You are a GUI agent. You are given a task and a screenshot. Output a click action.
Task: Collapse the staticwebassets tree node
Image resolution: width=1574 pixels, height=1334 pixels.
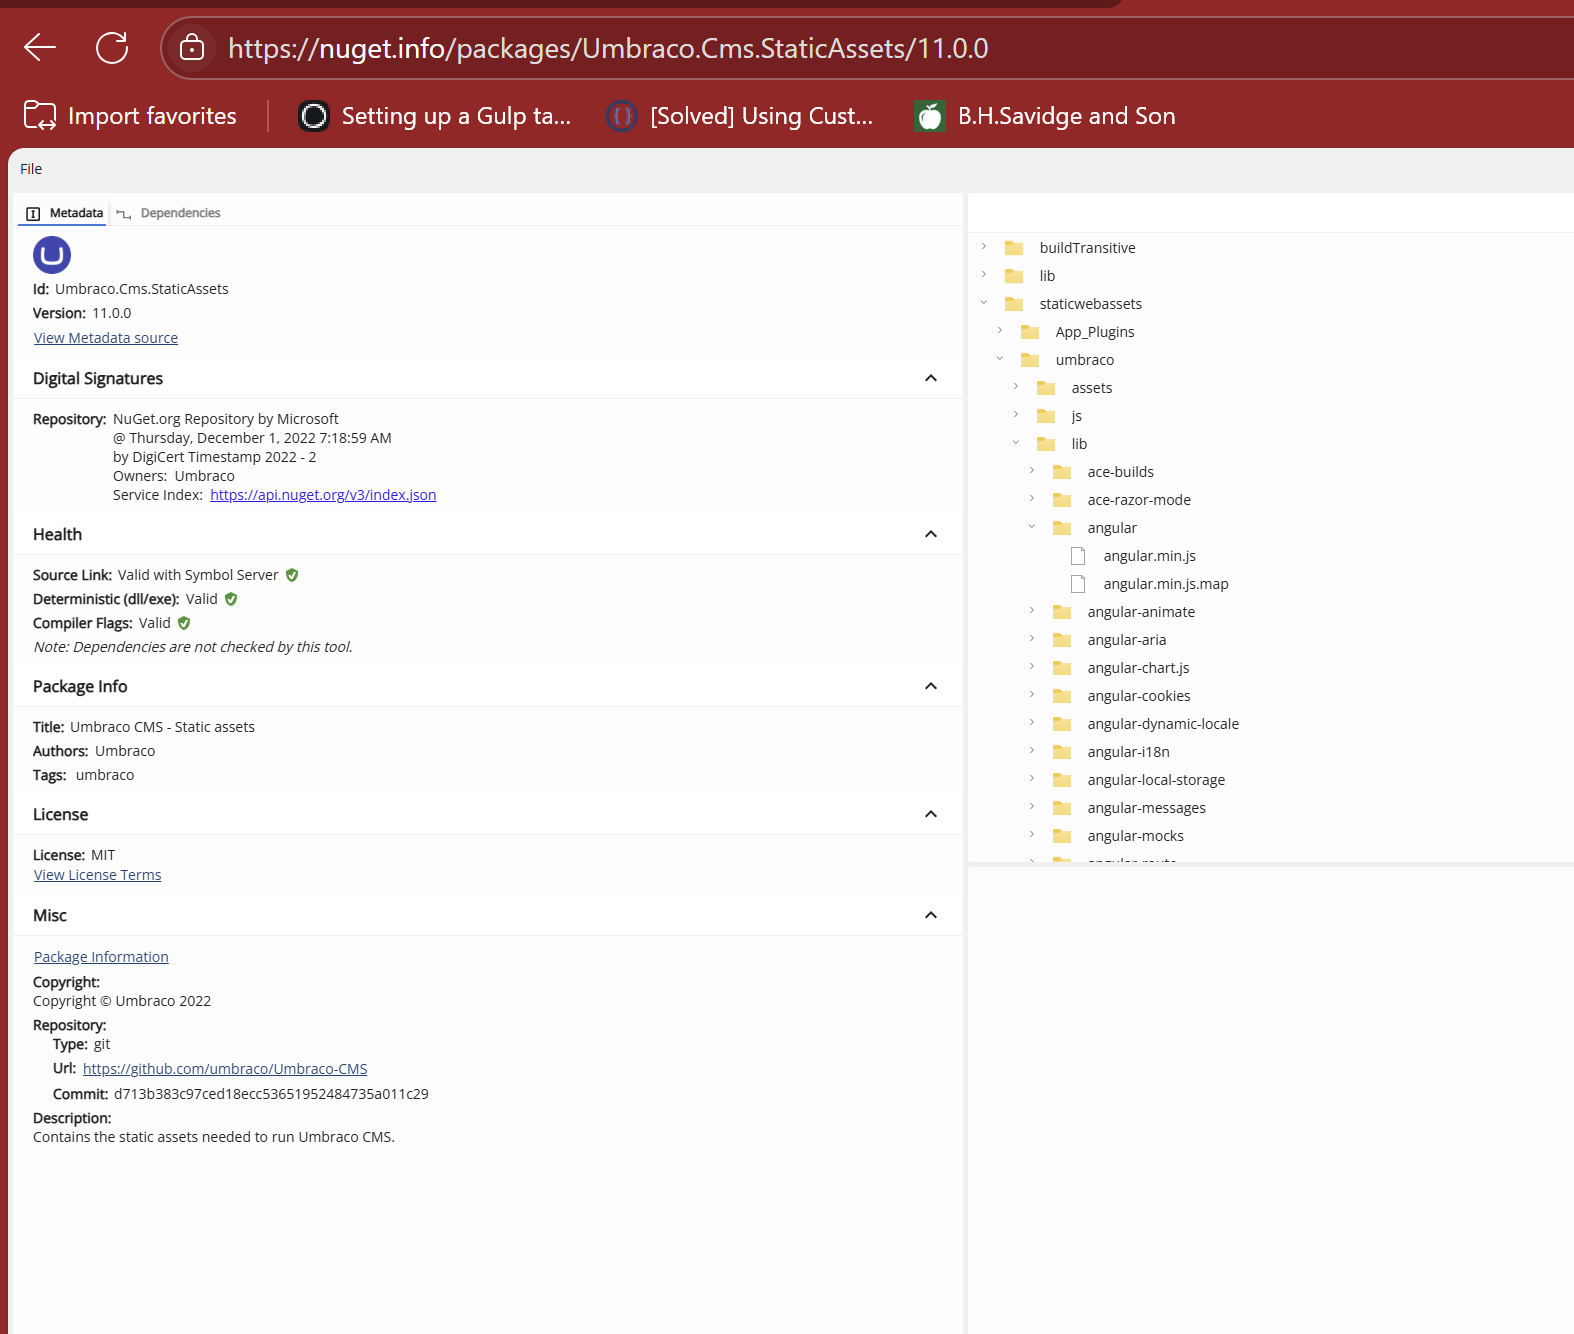click(x=984, y=303)
